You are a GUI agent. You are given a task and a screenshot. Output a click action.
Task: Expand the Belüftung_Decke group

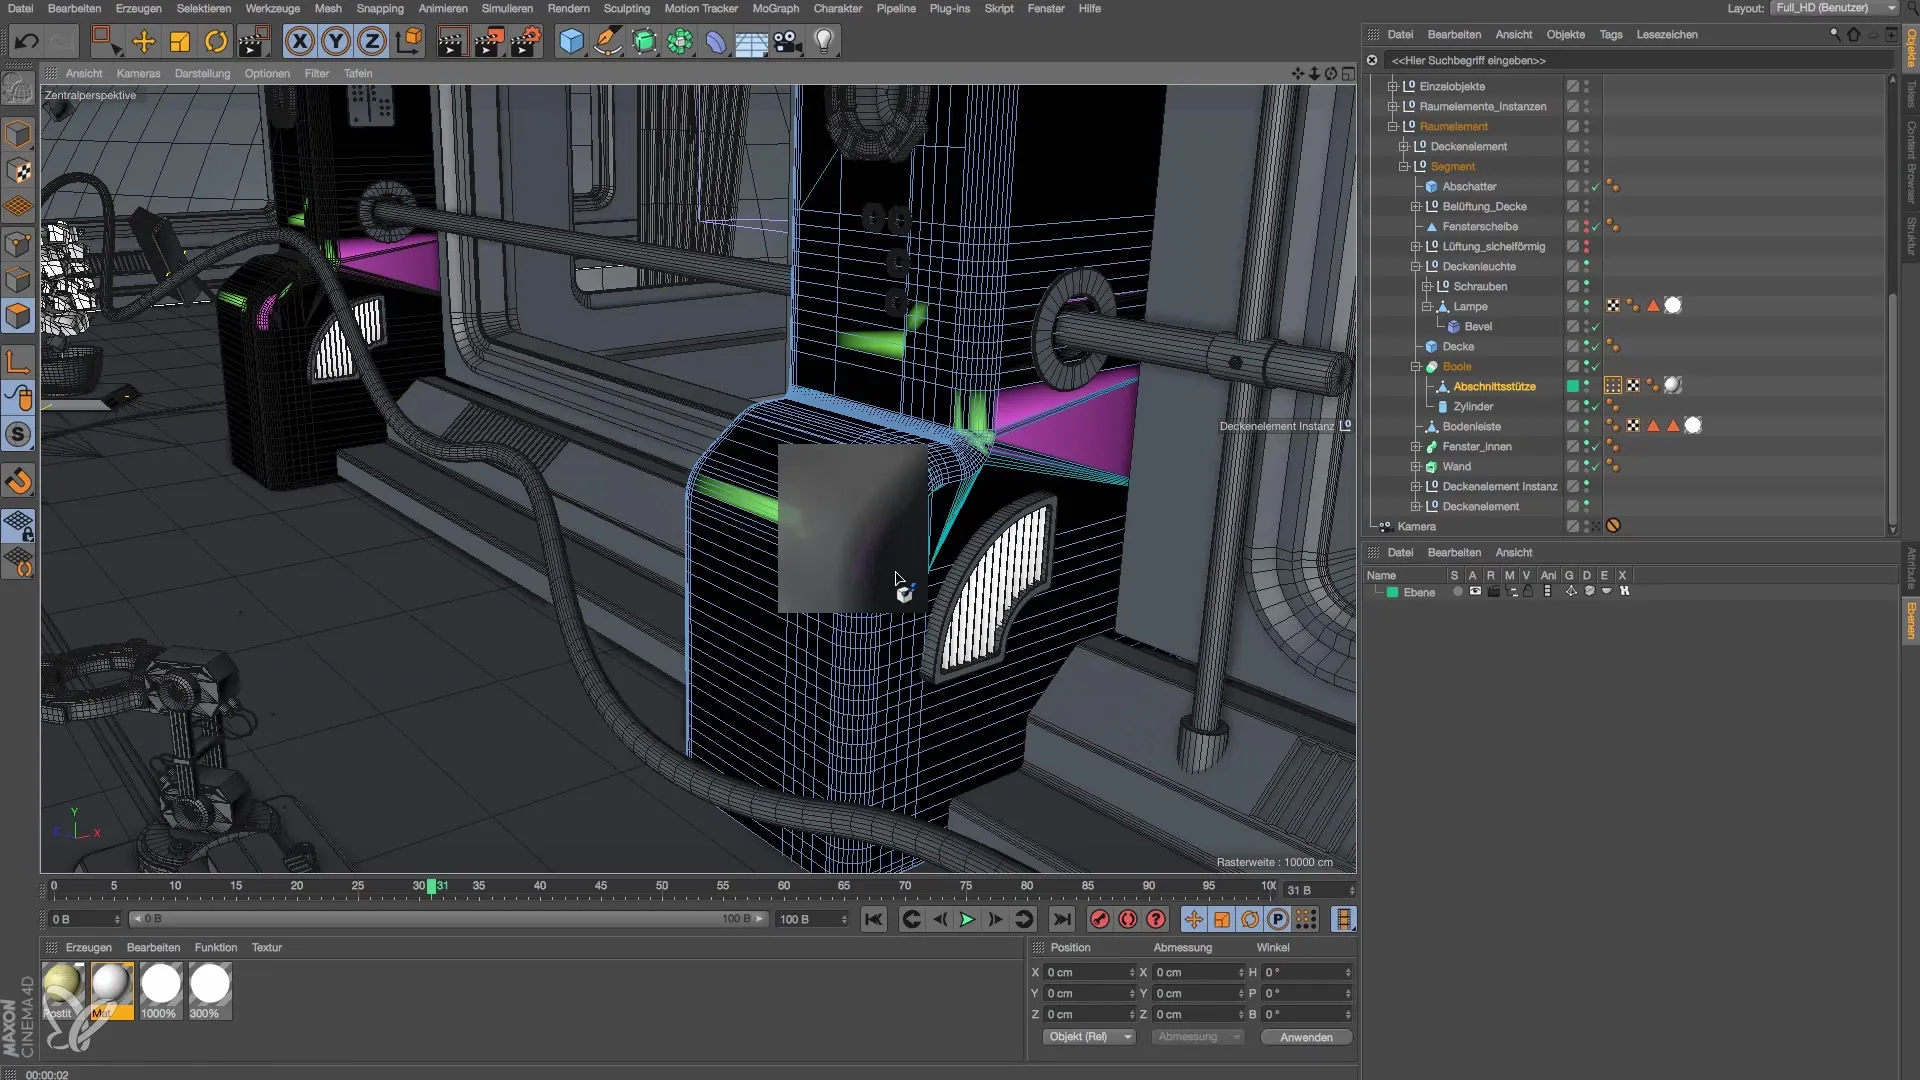[1415, 206]
